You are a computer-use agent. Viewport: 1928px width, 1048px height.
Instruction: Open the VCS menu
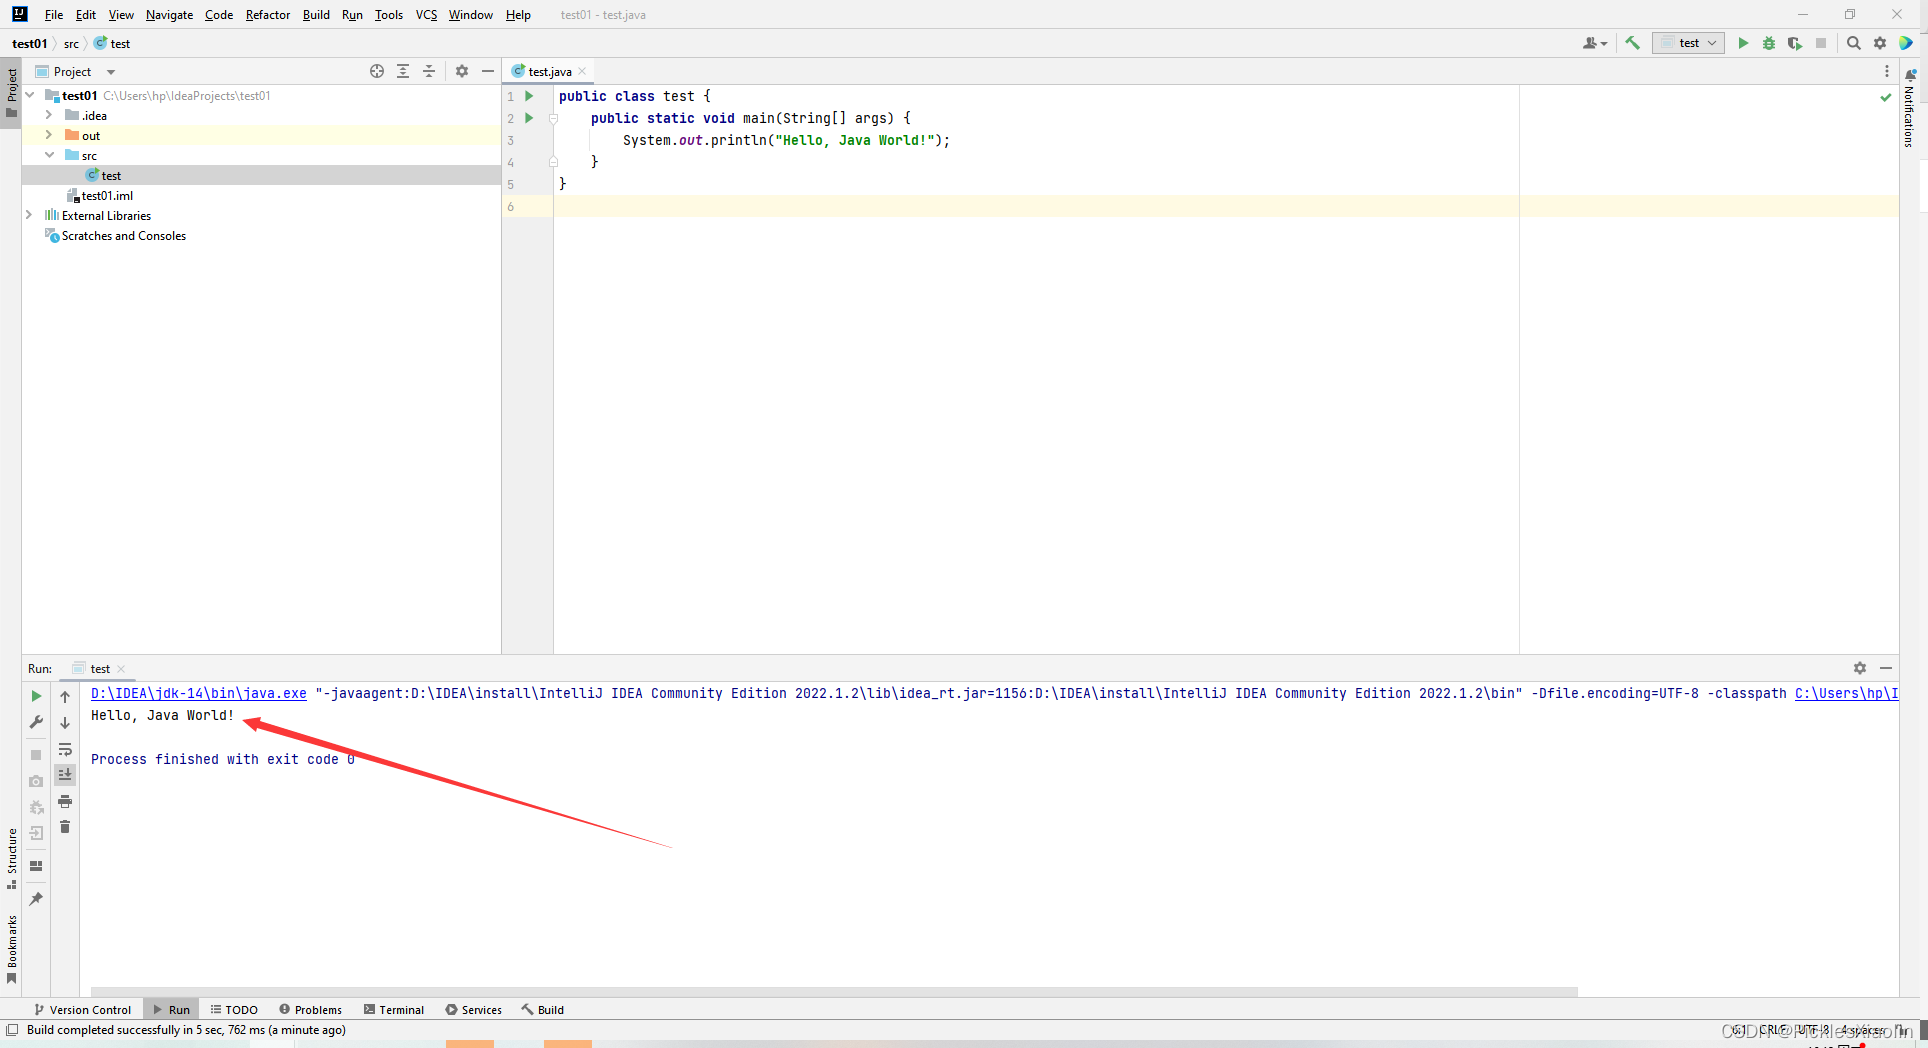tap(426, 14)
